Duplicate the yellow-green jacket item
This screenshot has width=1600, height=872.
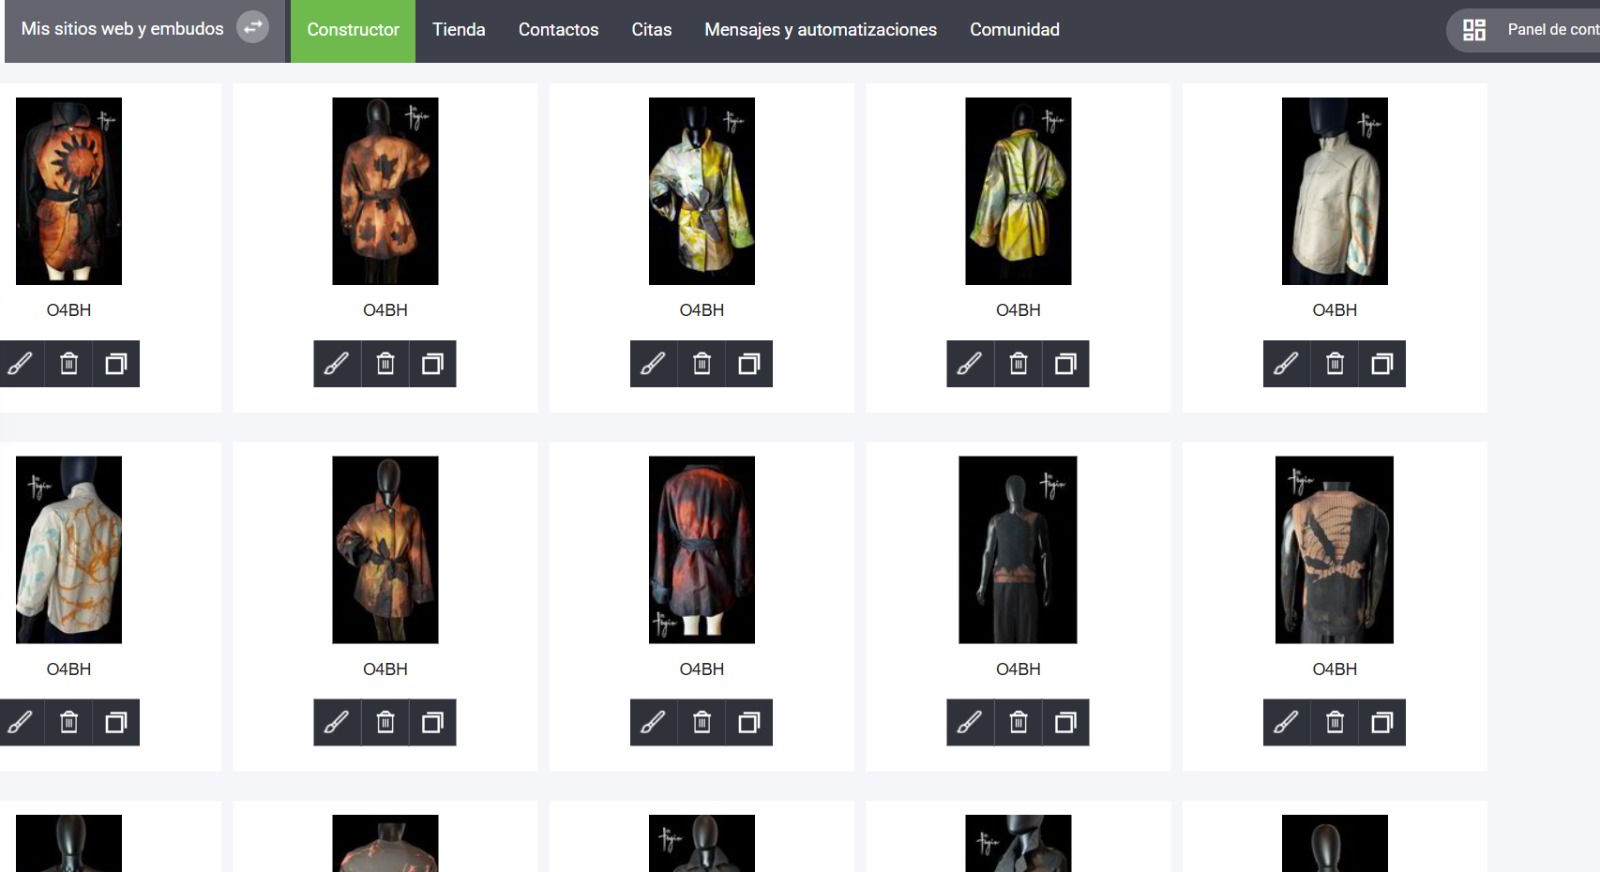[1065, 364]
